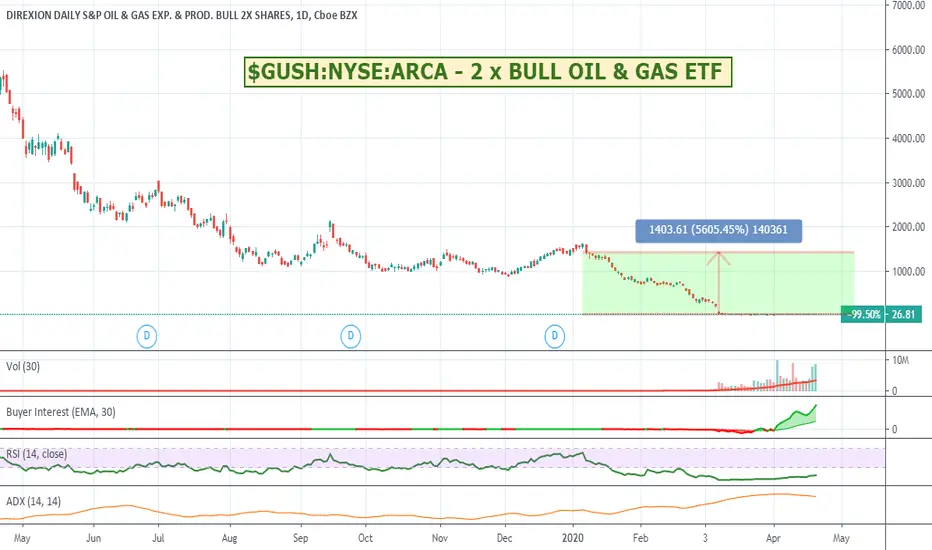Screen dimensions: 932x550
Task: Click the 3000.00 price axis label
Action: [x=908, y=183]
